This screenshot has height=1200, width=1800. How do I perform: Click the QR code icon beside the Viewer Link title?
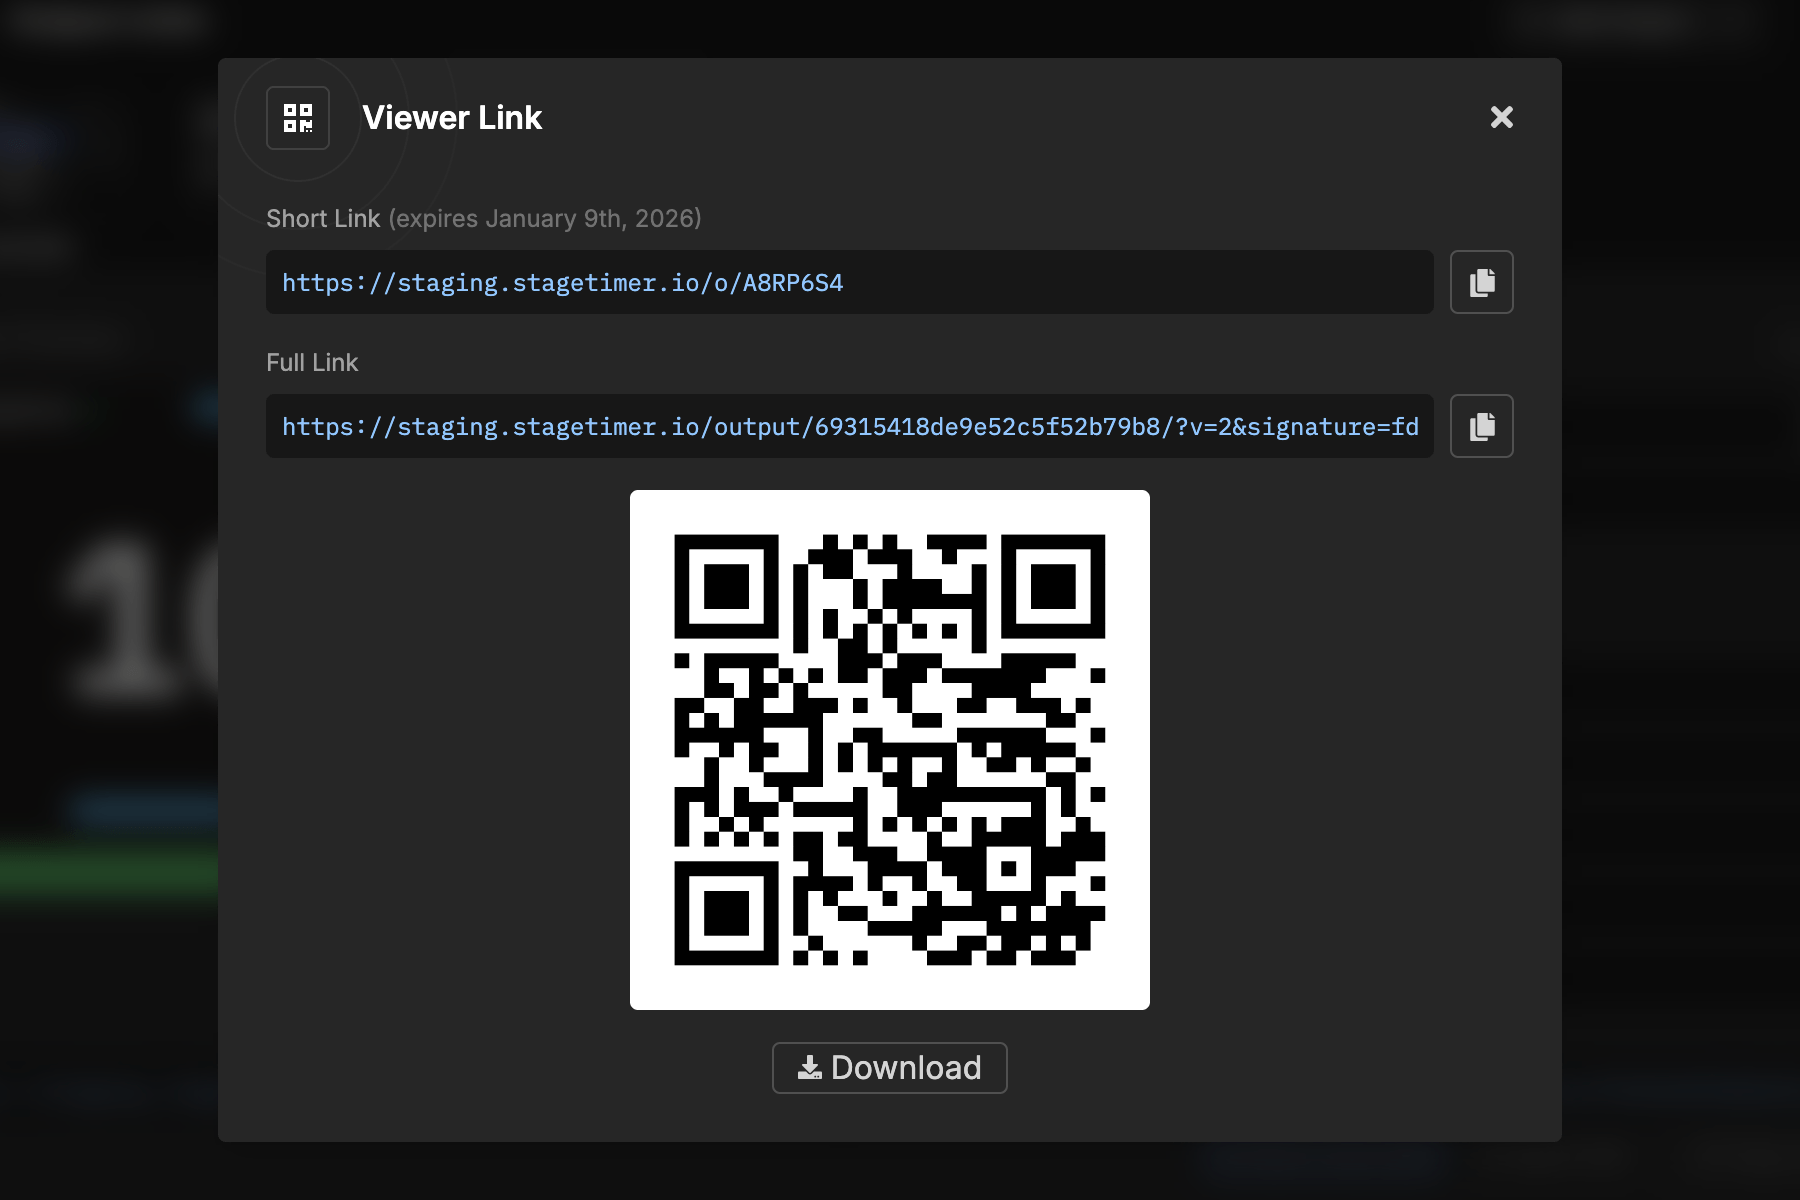tap(297, 117)
